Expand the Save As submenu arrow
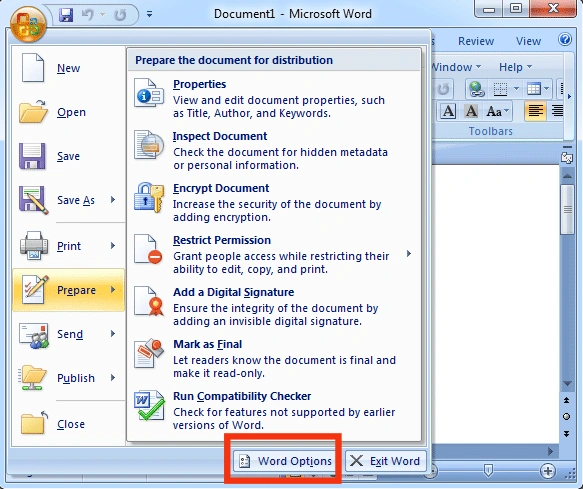Viewport: 583px width, 489px height. click(x=113, y=200)
